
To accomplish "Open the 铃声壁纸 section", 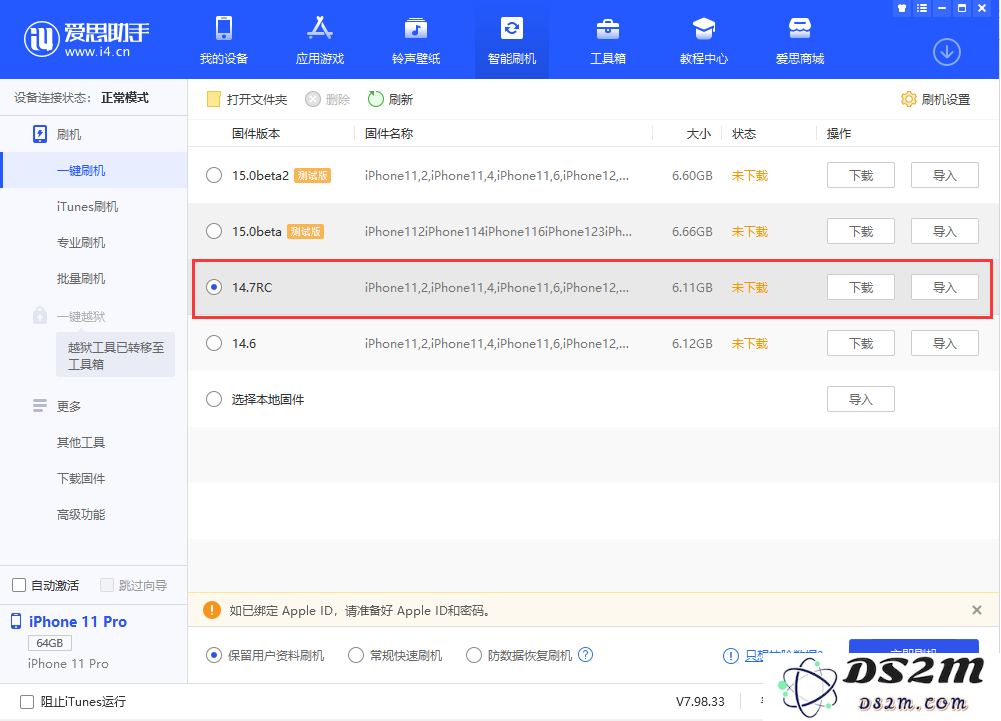I will (416, 40).
